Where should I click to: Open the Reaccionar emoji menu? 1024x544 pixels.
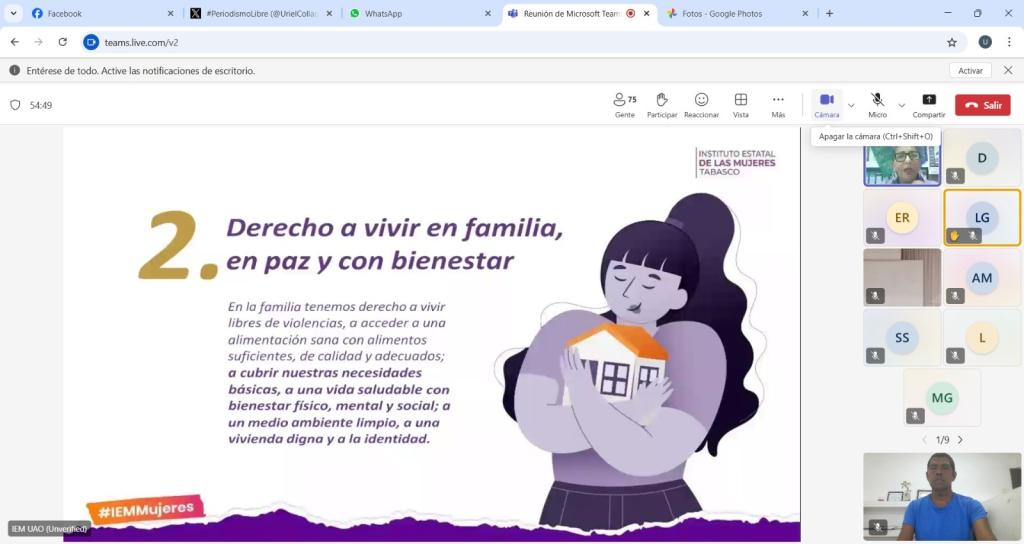[701, 104]
